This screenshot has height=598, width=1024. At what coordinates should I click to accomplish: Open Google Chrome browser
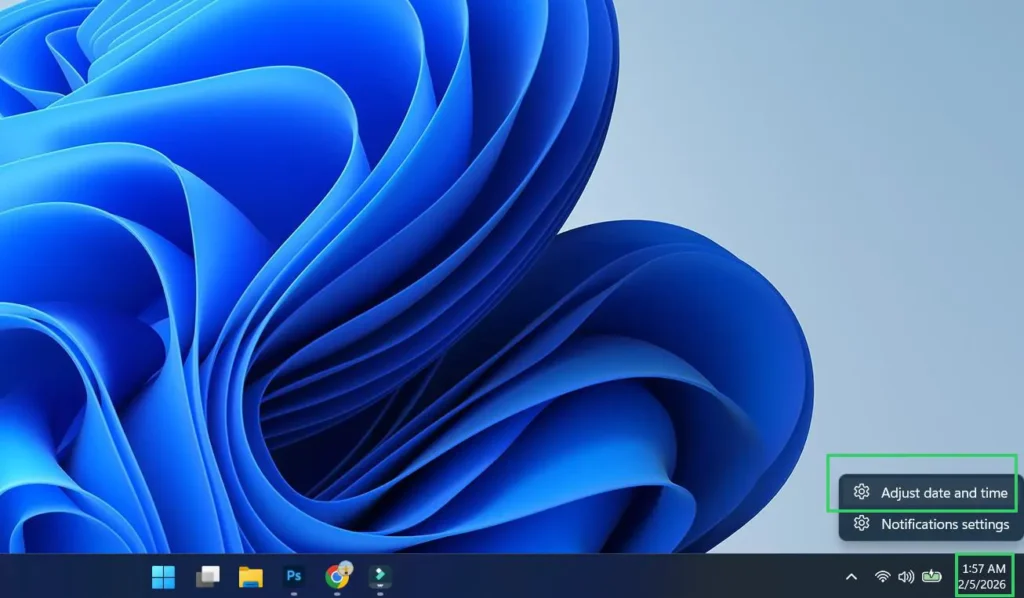337,575
